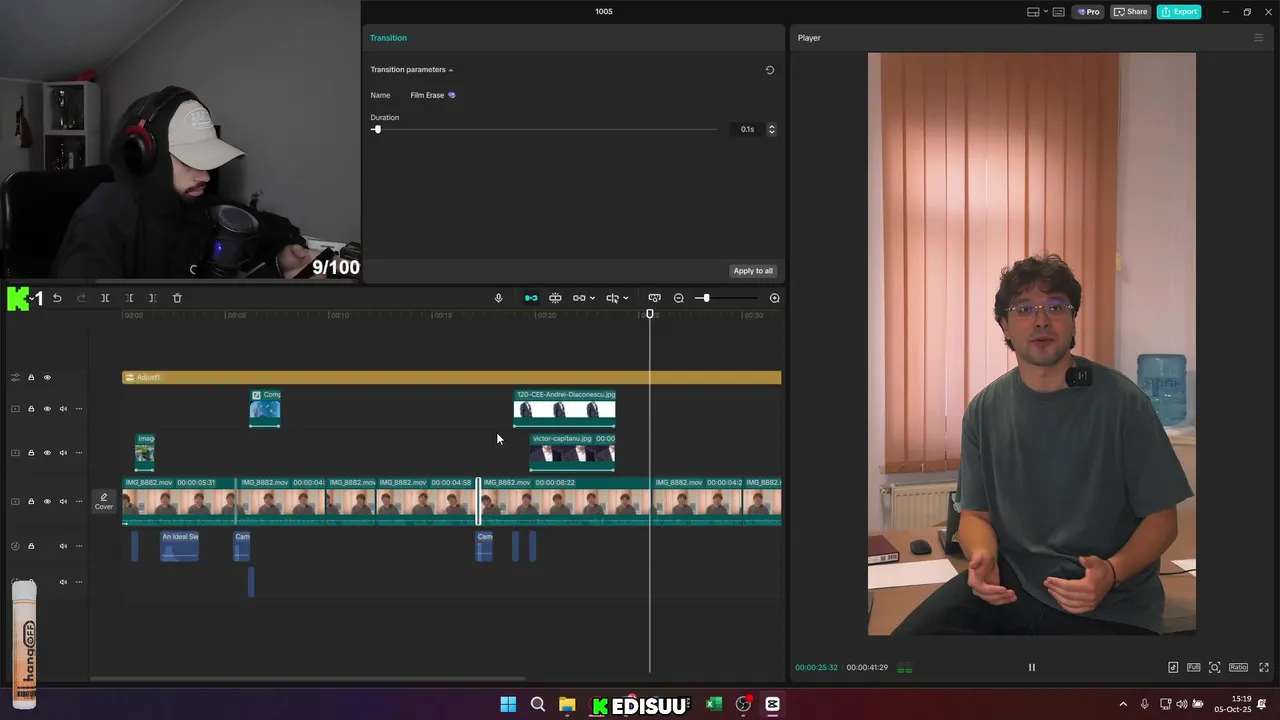Viewport: 1280px width, 720px height.
Task: Click the Share button
Action: click(1131, 12)
